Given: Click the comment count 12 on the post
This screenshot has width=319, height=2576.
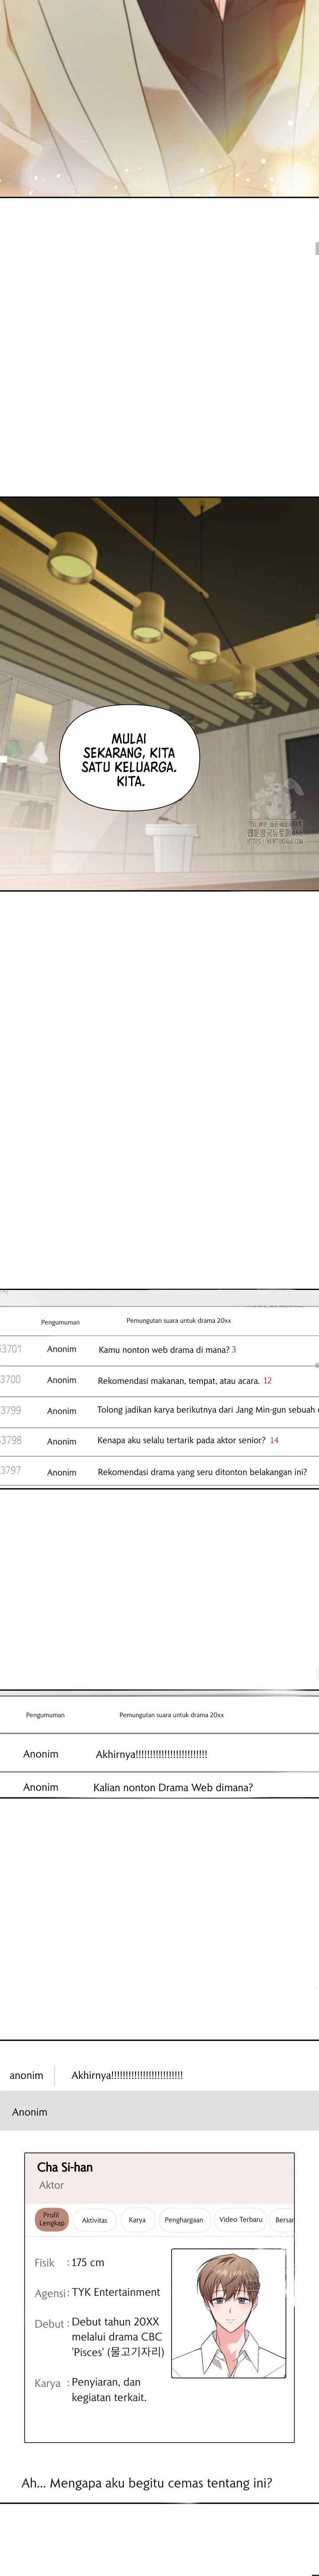Looking at the screenshot, I should [x=267, y=1380].
